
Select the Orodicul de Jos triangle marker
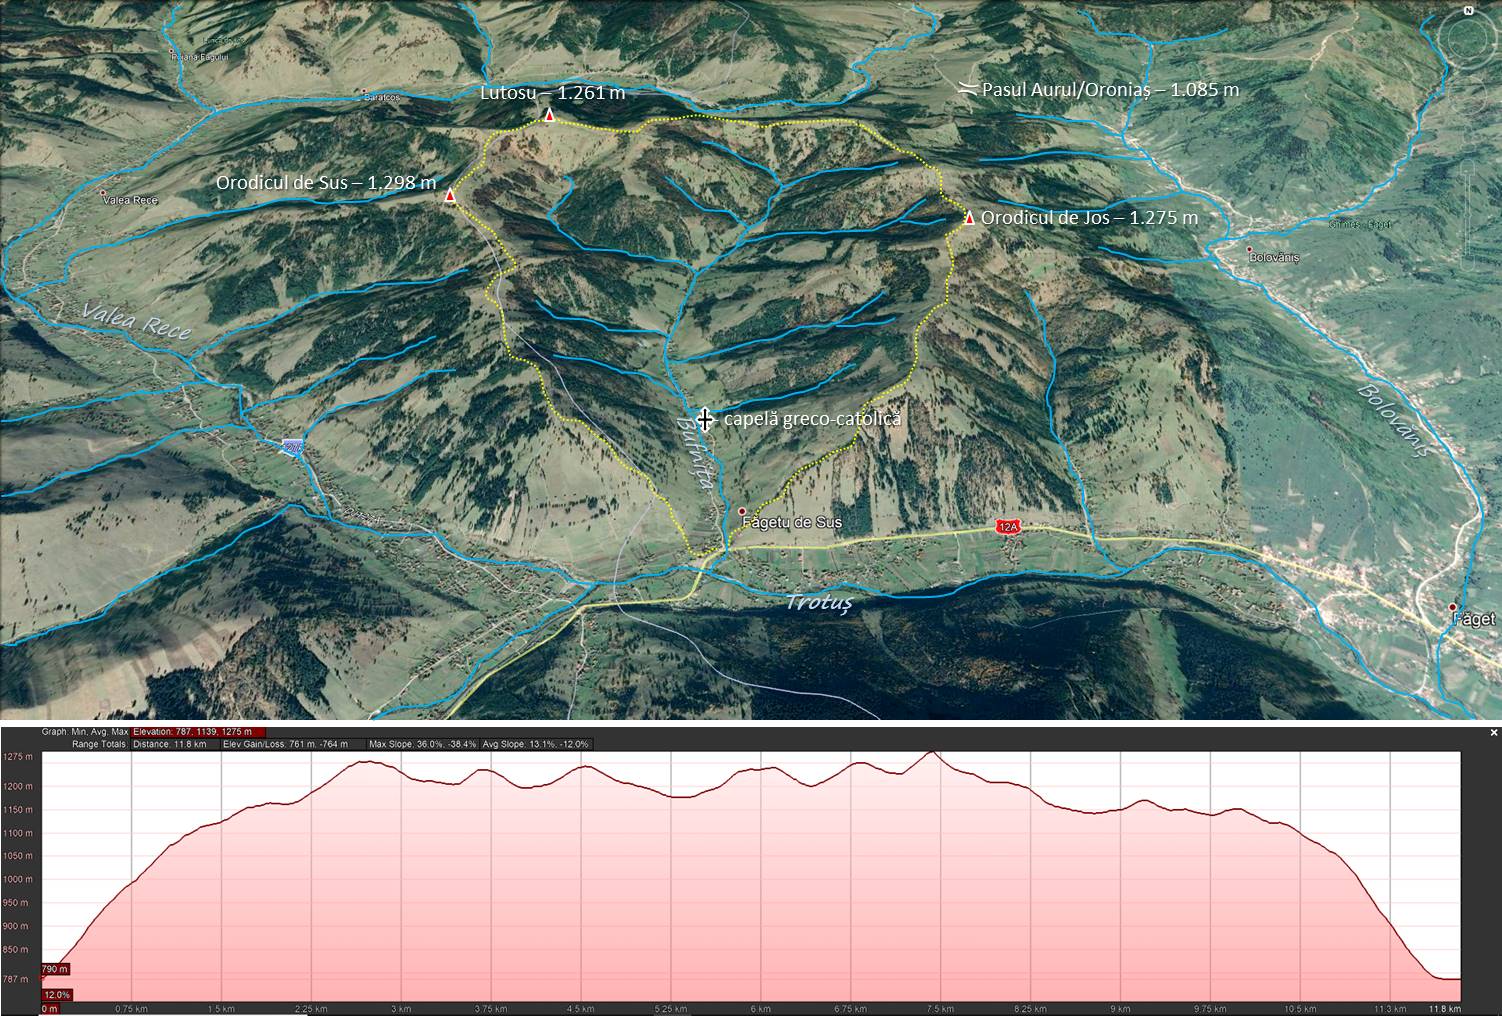click(x=968, y=218)
